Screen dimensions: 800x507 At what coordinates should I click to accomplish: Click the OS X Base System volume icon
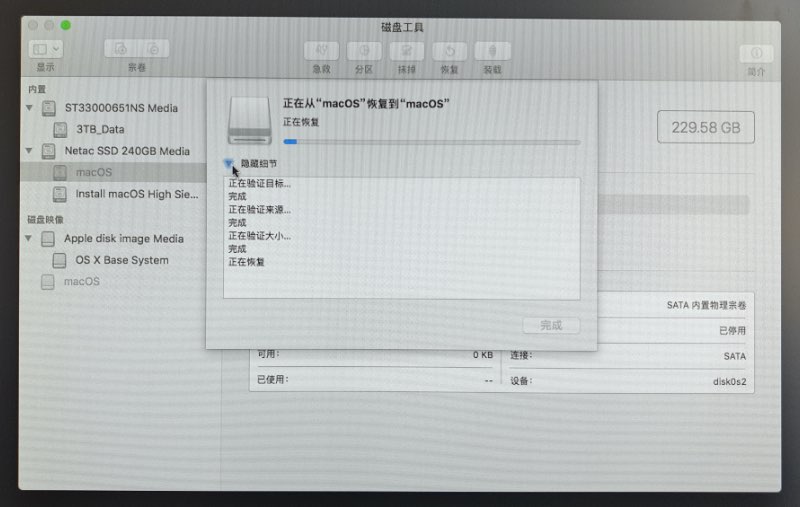(x=59, y=260)
